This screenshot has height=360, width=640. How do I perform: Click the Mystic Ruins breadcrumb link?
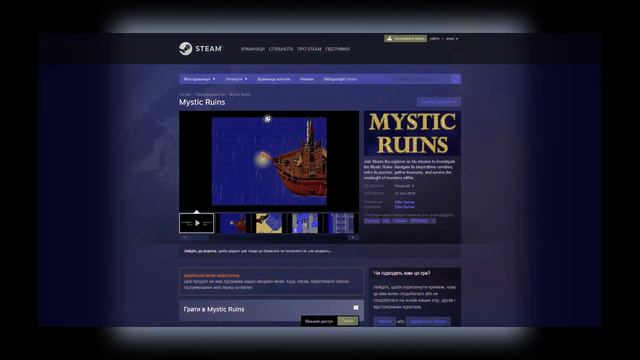[x=240, y=94]
